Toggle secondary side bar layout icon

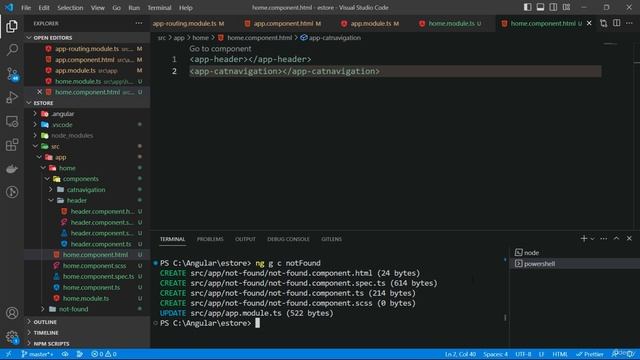[553, 7]
